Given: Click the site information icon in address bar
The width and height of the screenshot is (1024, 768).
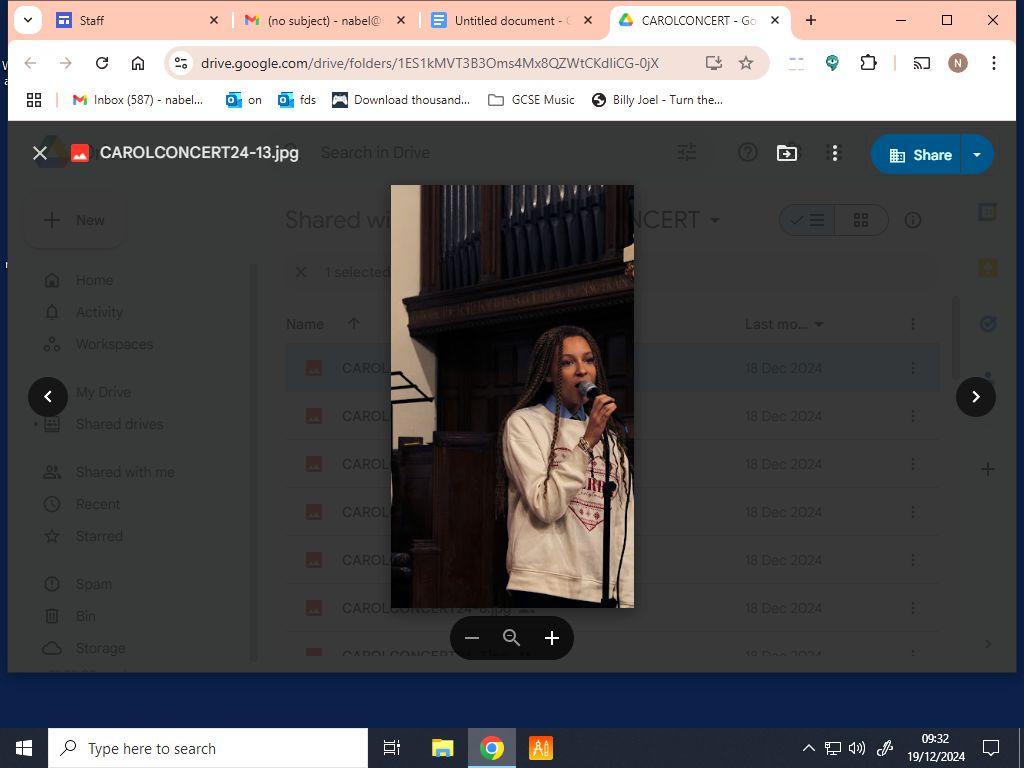Looking at the screenshot, I should (180, 63).
